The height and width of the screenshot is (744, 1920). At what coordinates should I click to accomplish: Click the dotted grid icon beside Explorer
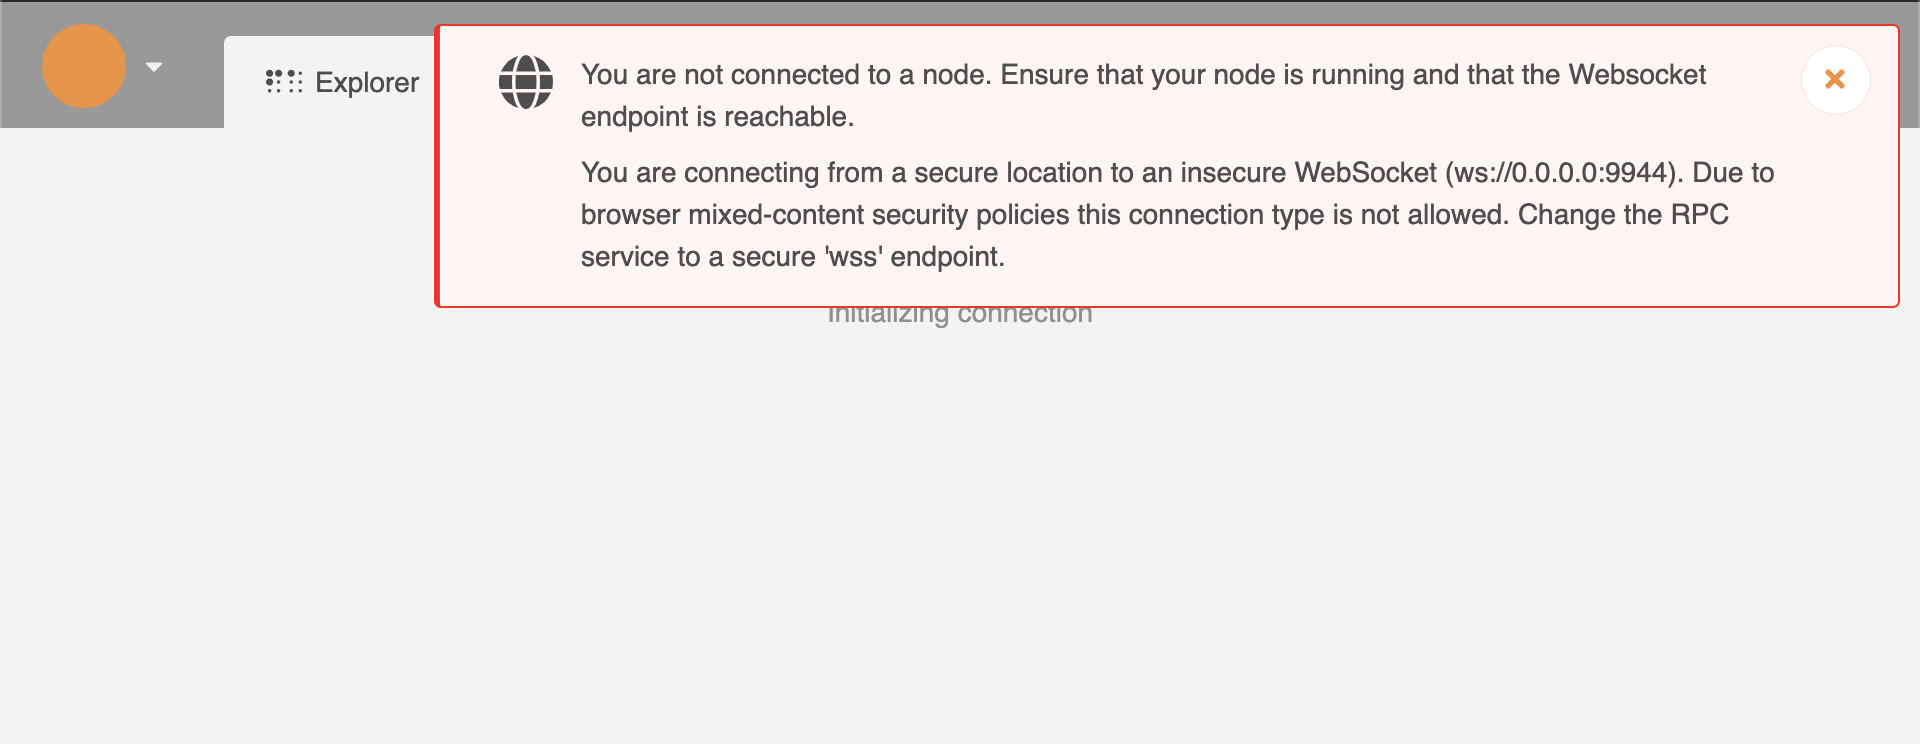(x=284, y=82)
